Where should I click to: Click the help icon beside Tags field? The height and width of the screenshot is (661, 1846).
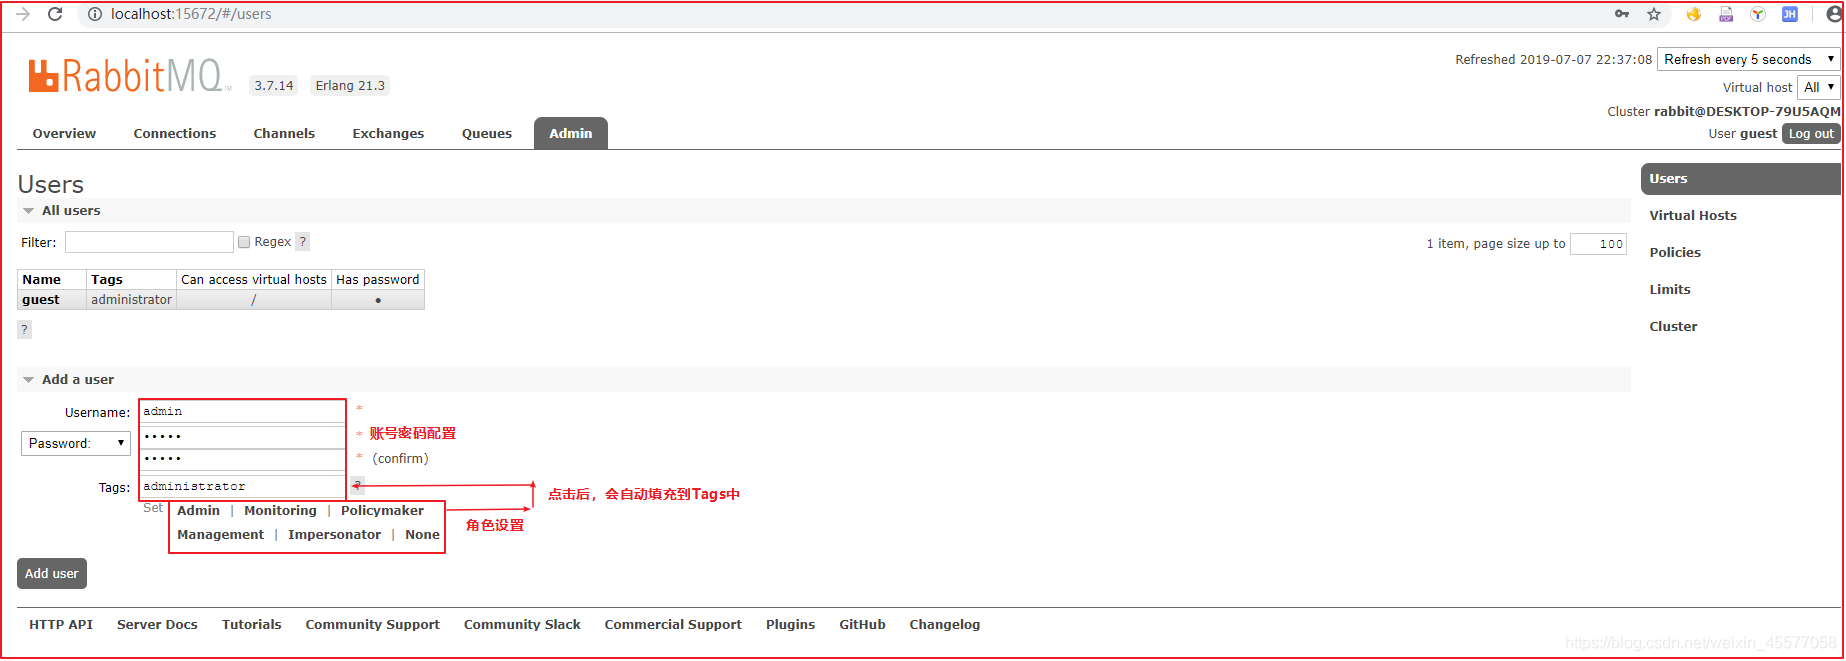pyautogui.click(x=357, y=485)
